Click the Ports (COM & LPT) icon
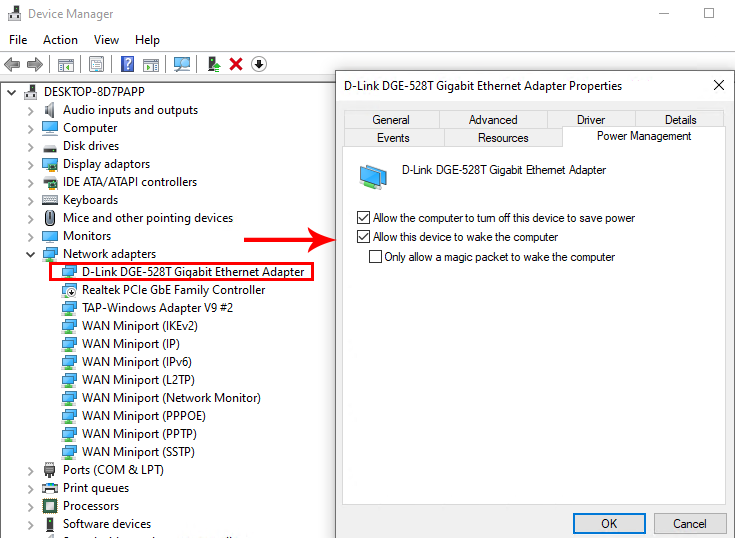 pyautogui.click(x=50, y=470)
